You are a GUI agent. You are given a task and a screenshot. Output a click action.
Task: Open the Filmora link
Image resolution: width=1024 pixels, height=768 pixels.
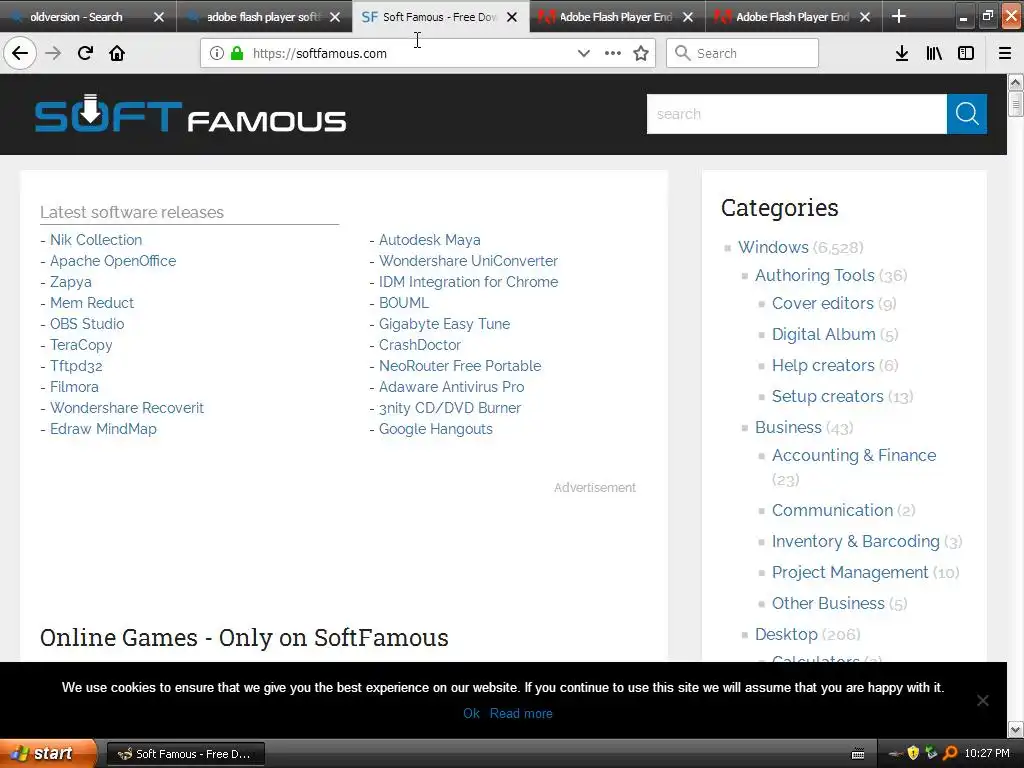coord(74,387)
